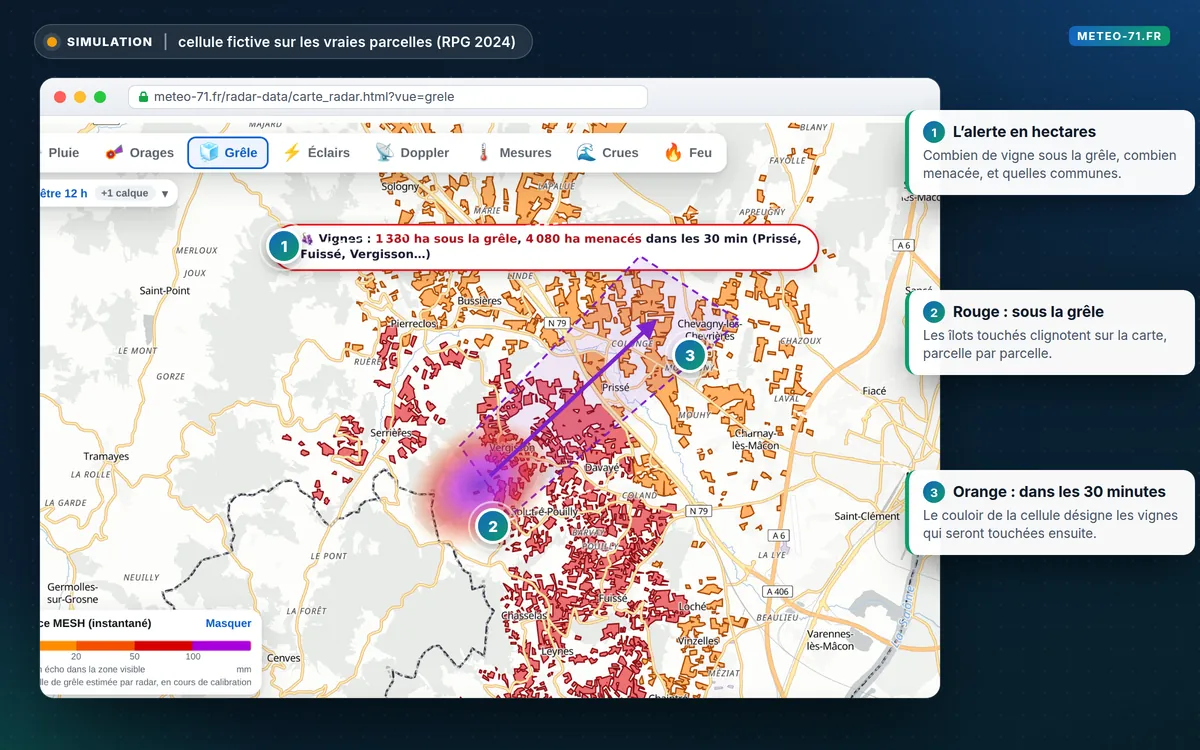Click the Davayé map label

click(x=602, y=467)
